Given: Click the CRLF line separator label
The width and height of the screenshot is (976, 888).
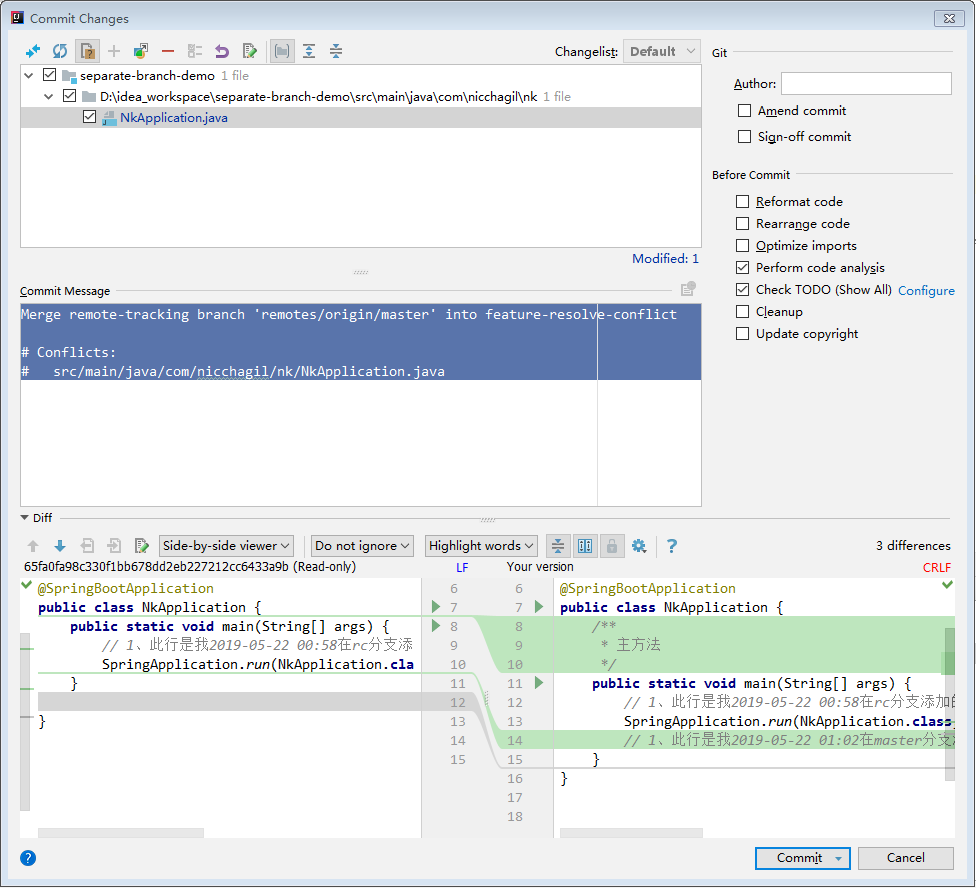Looking at the screenshot, I should coord(937,568).
